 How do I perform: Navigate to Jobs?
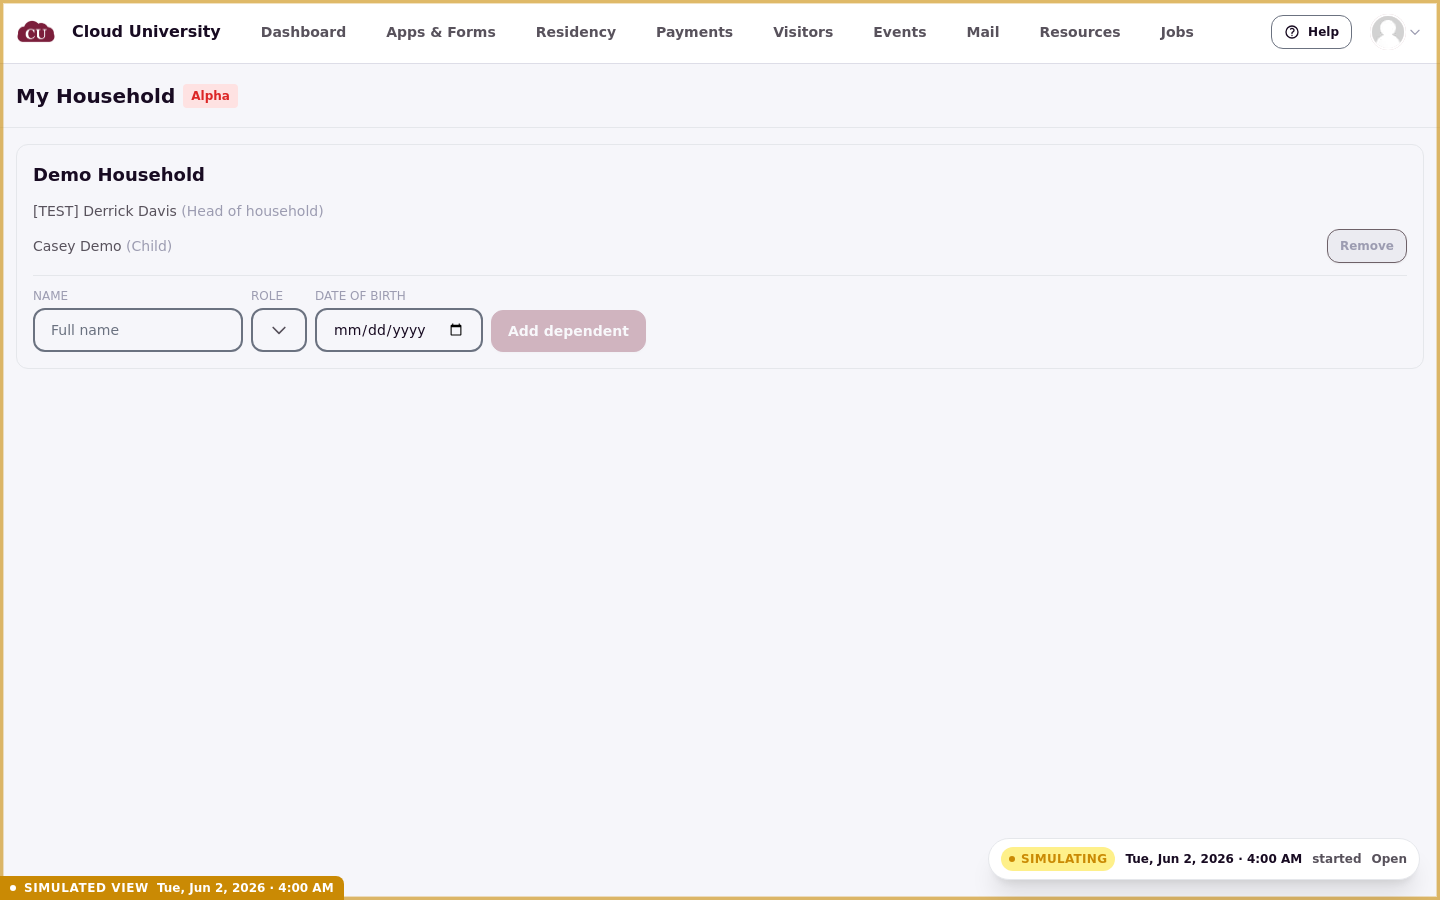click(x=1177, y=32)
